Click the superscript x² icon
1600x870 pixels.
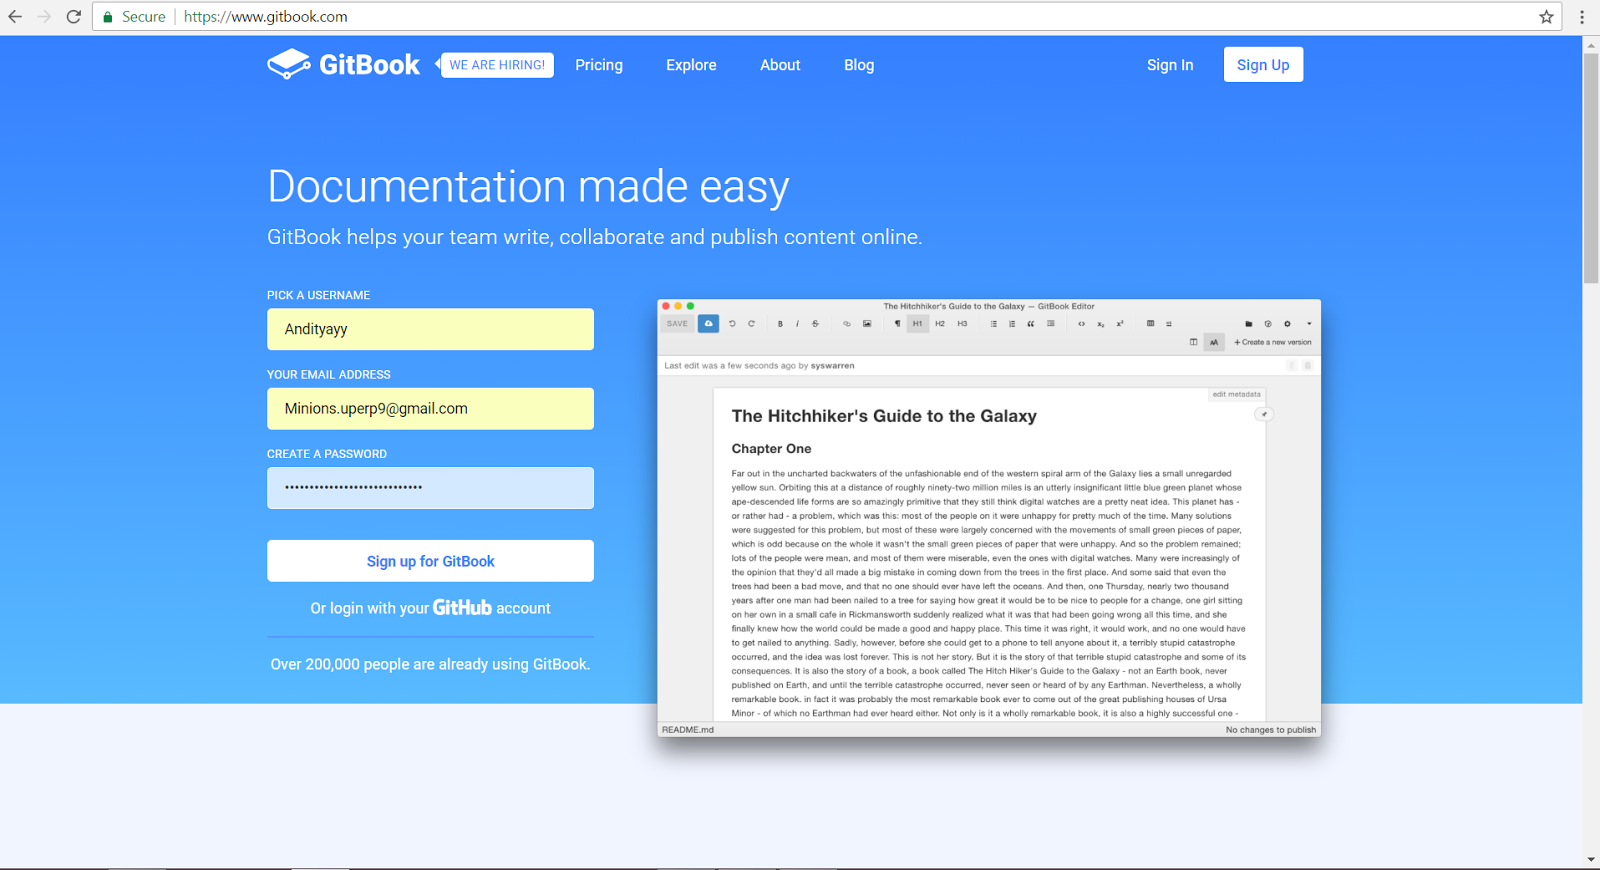(x=1120, y=324)
